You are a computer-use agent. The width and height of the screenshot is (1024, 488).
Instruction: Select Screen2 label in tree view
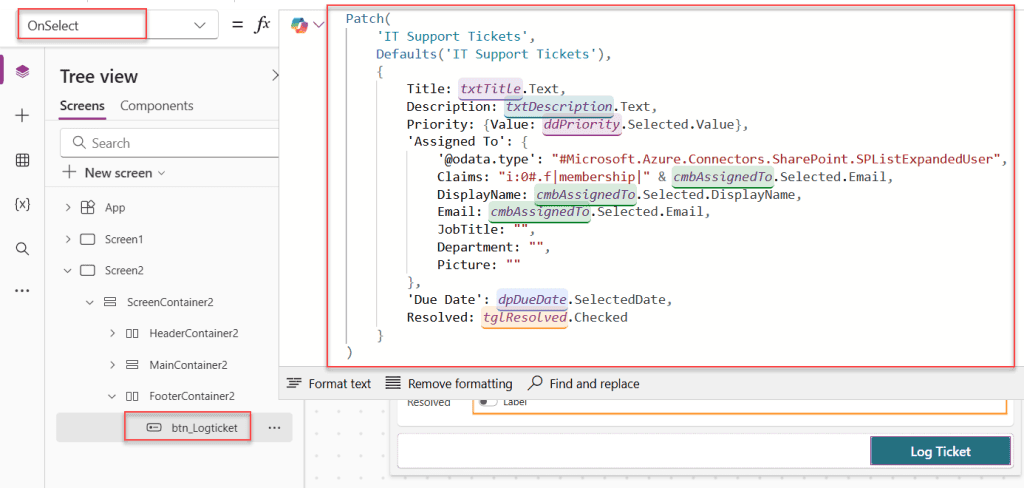(x=124, y=270)
